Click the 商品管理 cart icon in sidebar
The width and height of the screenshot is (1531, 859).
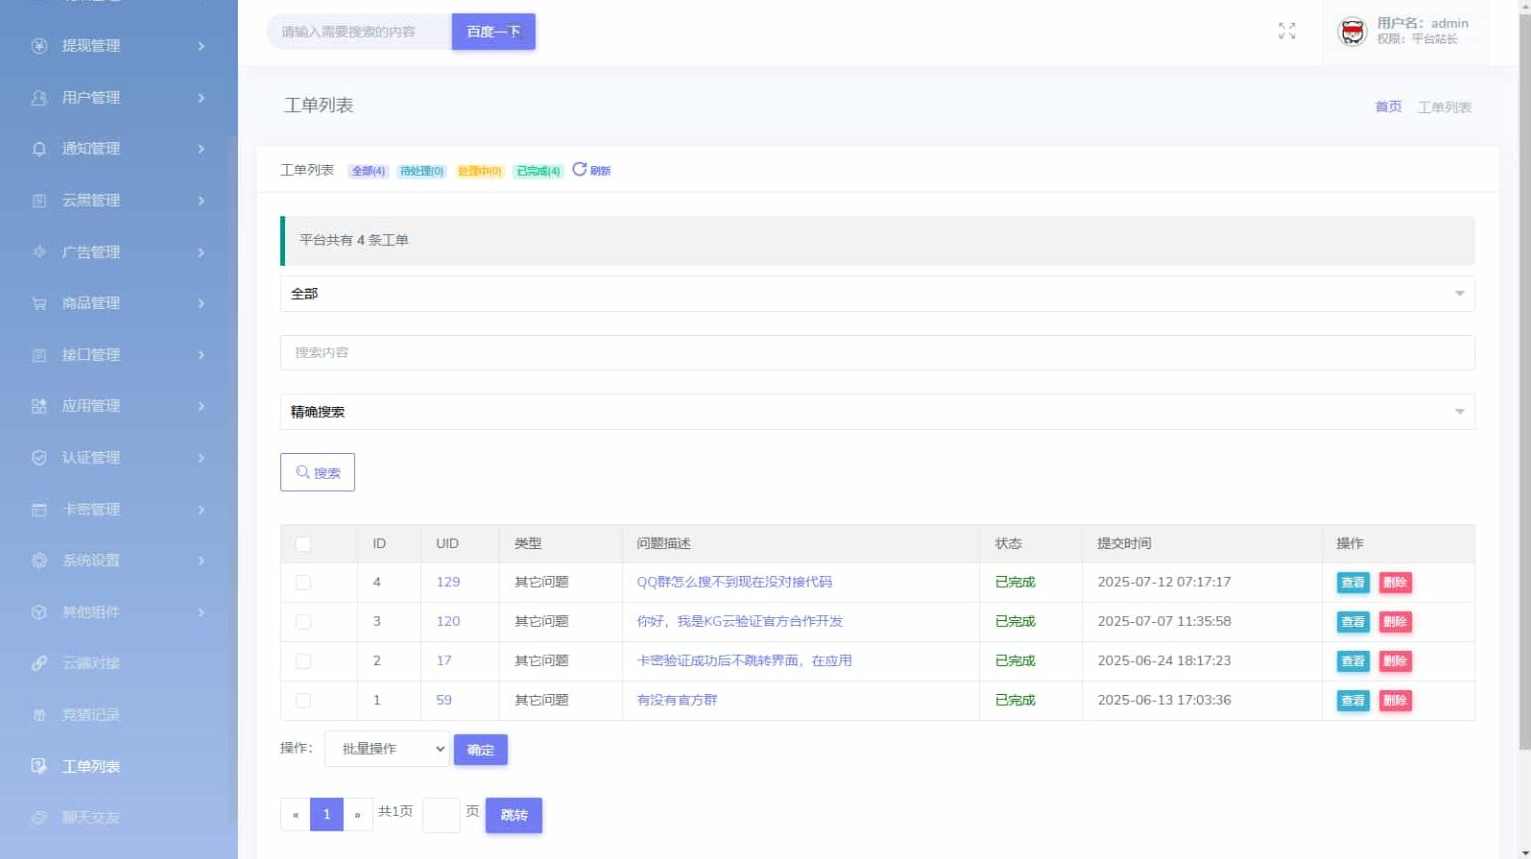click(39, 303)
